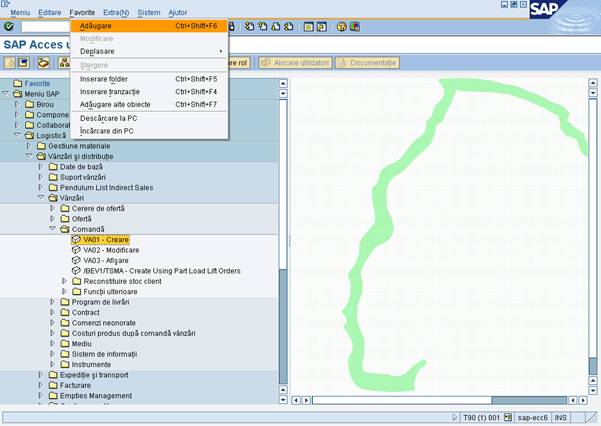Click the Alocare utilizatori button
The image size is (601, 426).
[296, 63]
